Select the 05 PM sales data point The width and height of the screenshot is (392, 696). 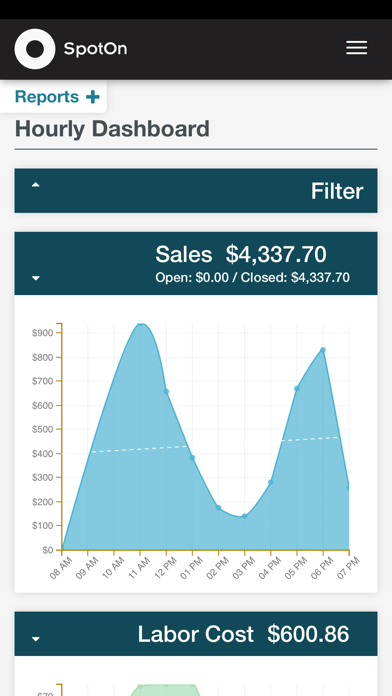[x=297, y=389]
